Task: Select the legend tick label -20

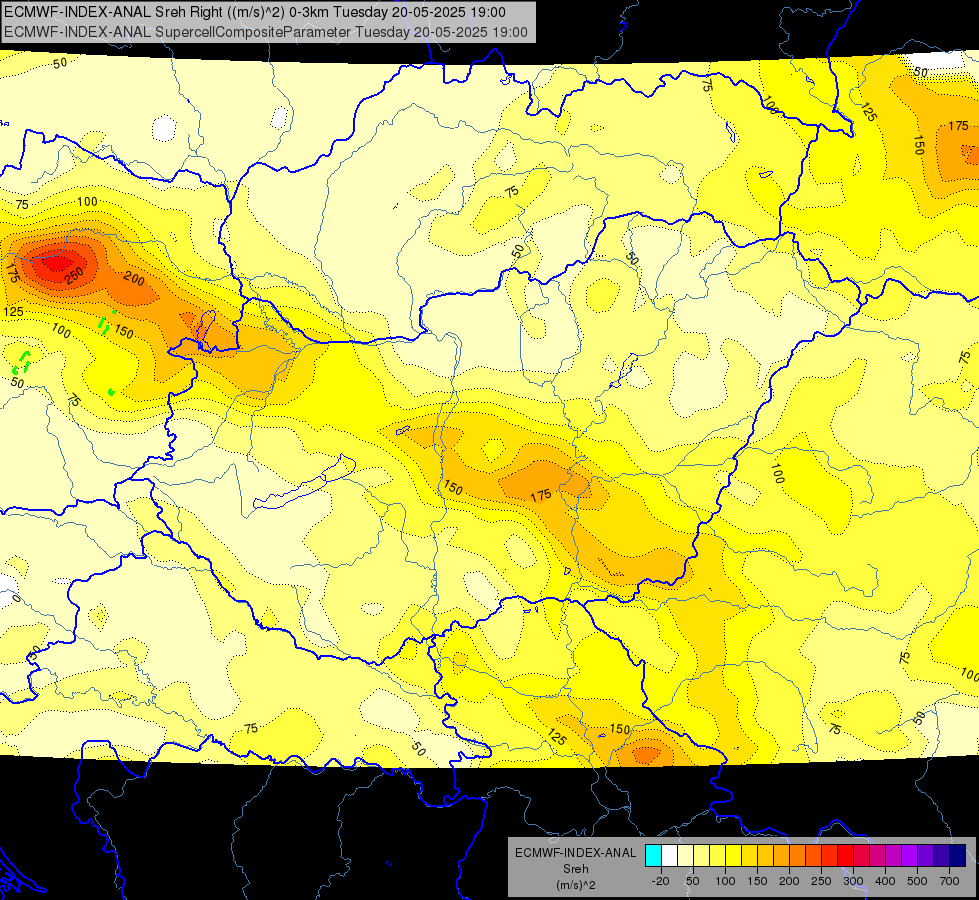Action: click(661, 881)
